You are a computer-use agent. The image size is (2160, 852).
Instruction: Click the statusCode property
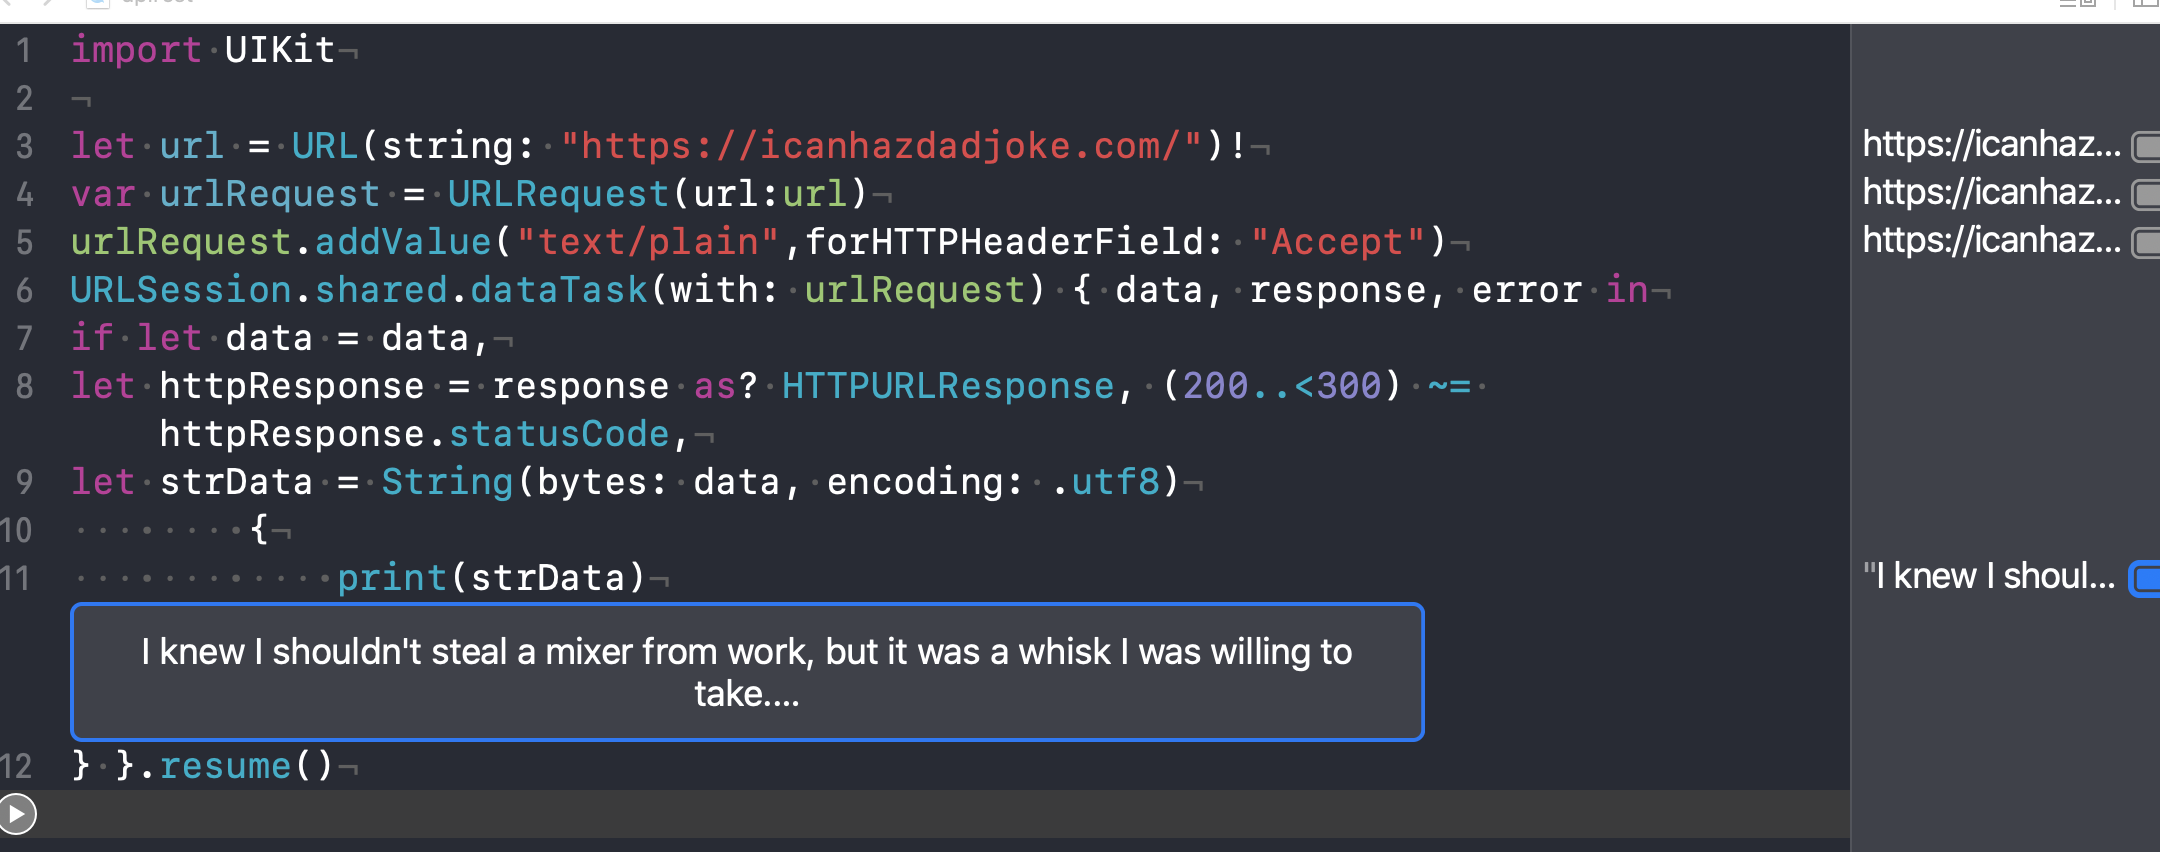tap(558, 434)
